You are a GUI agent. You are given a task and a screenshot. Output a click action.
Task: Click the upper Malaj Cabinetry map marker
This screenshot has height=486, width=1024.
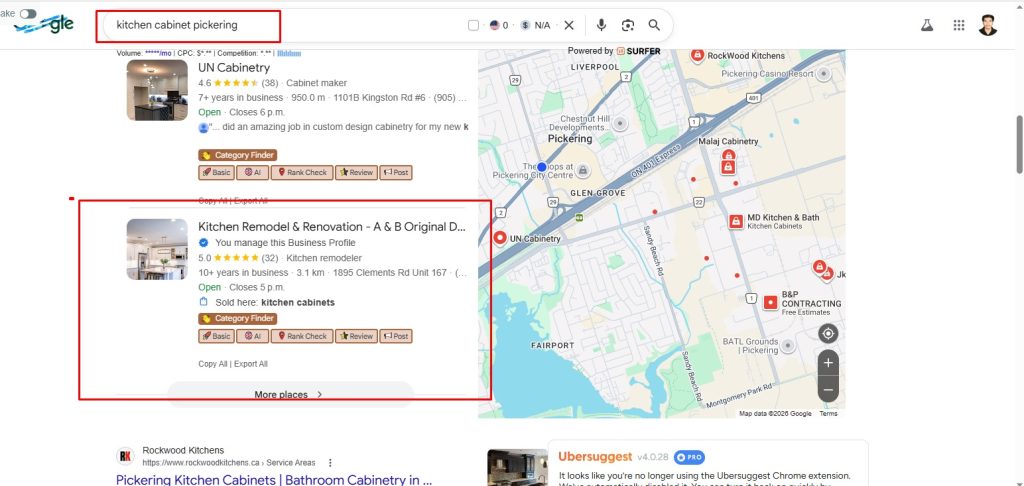click(728, 155)
